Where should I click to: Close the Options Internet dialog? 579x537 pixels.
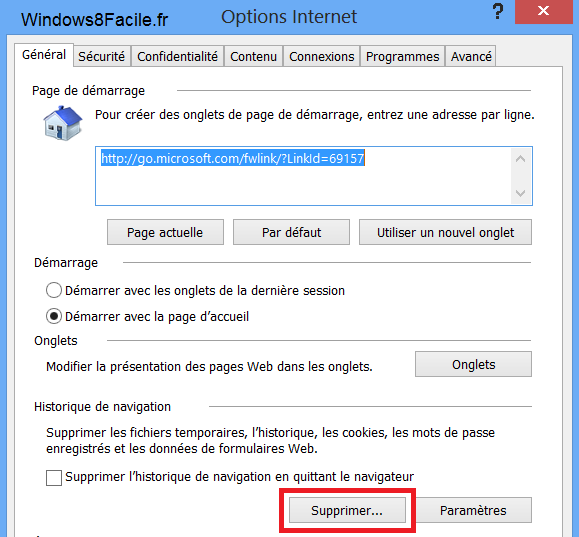coord(544,11)
